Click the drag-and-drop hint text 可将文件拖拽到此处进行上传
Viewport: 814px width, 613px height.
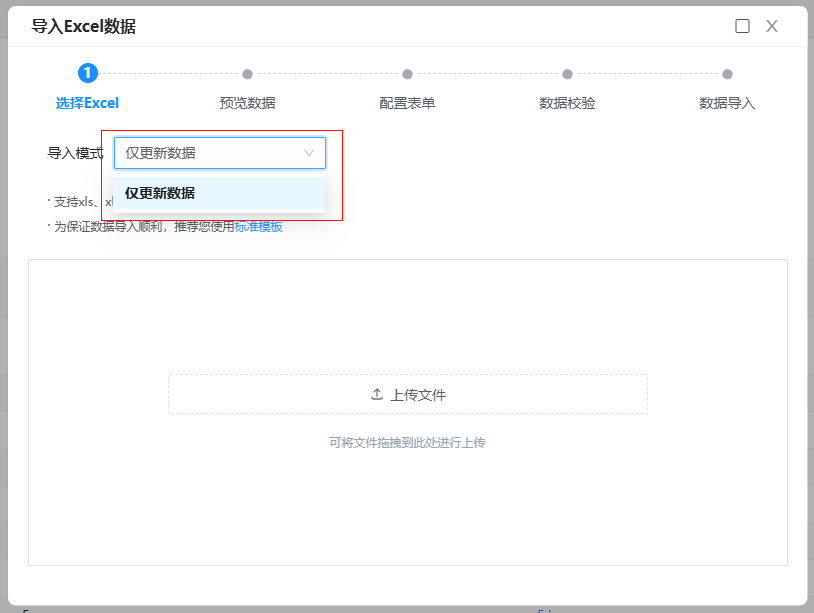(407, 442)
